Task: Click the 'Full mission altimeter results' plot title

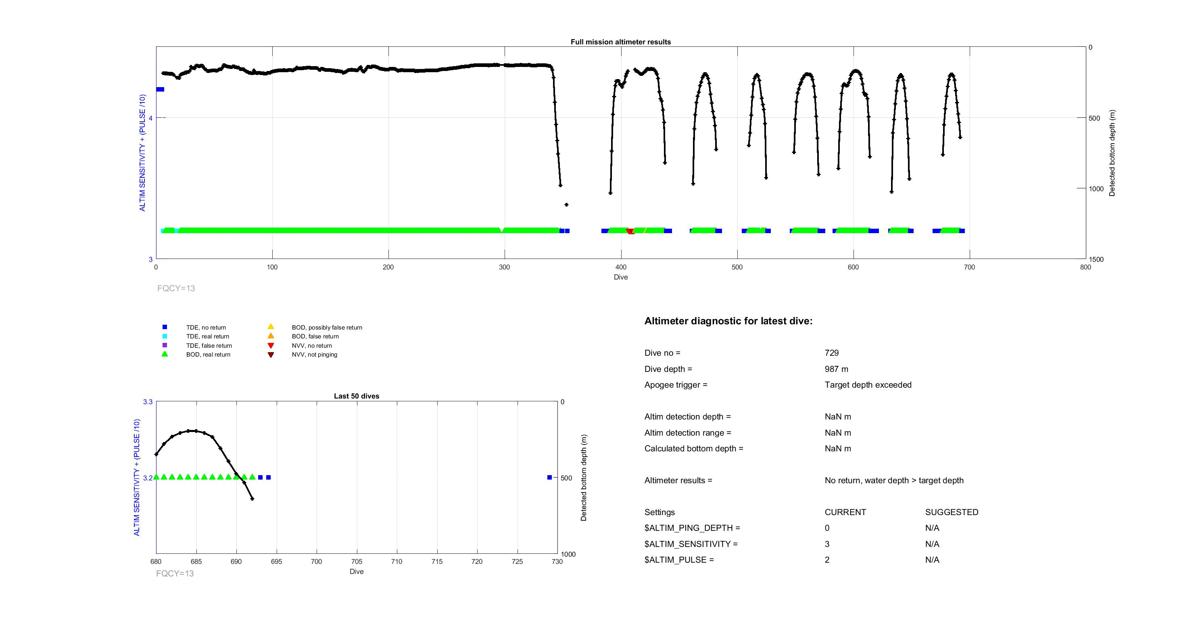Action: pos(620,42)
